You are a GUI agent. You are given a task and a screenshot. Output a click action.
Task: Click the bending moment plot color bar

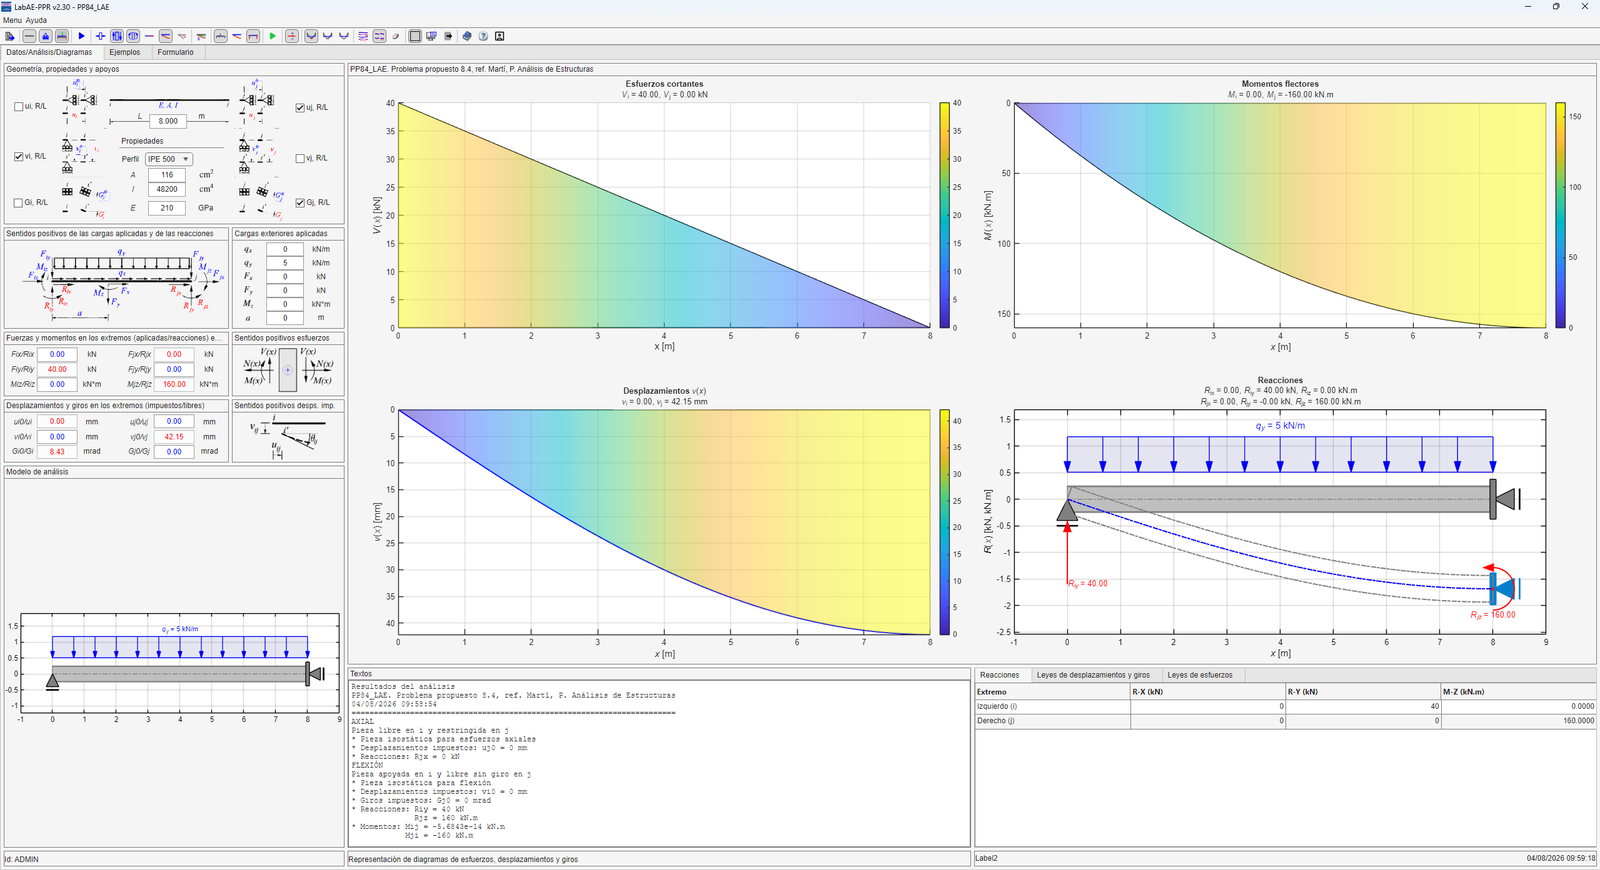[x=1560, y=215]
